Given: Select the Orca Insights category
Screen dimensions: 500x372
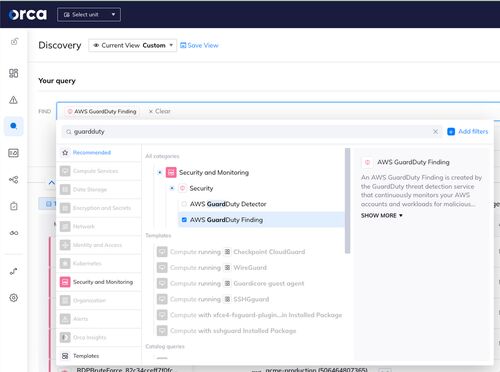Looking at the screenshot, I should click(x=99, y=338).
